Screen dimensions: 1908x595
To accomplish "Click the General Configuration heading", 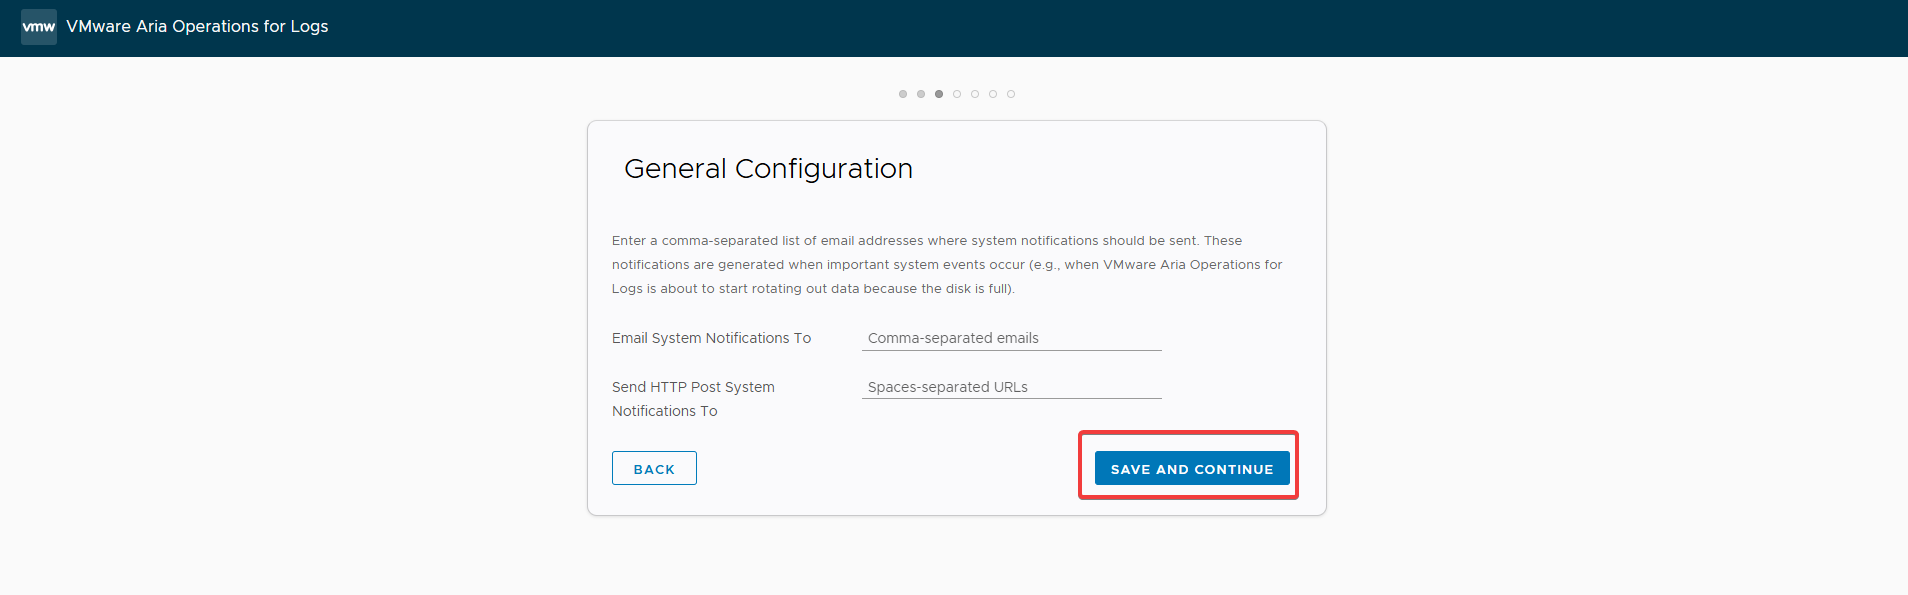I will pyautogui.click(x=768, y=169).
